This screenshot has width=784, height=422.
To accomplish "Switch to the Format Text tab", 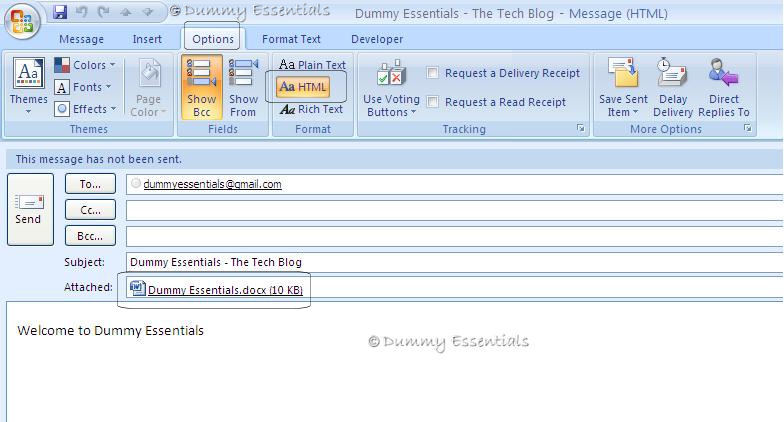I will coord(291,39).
